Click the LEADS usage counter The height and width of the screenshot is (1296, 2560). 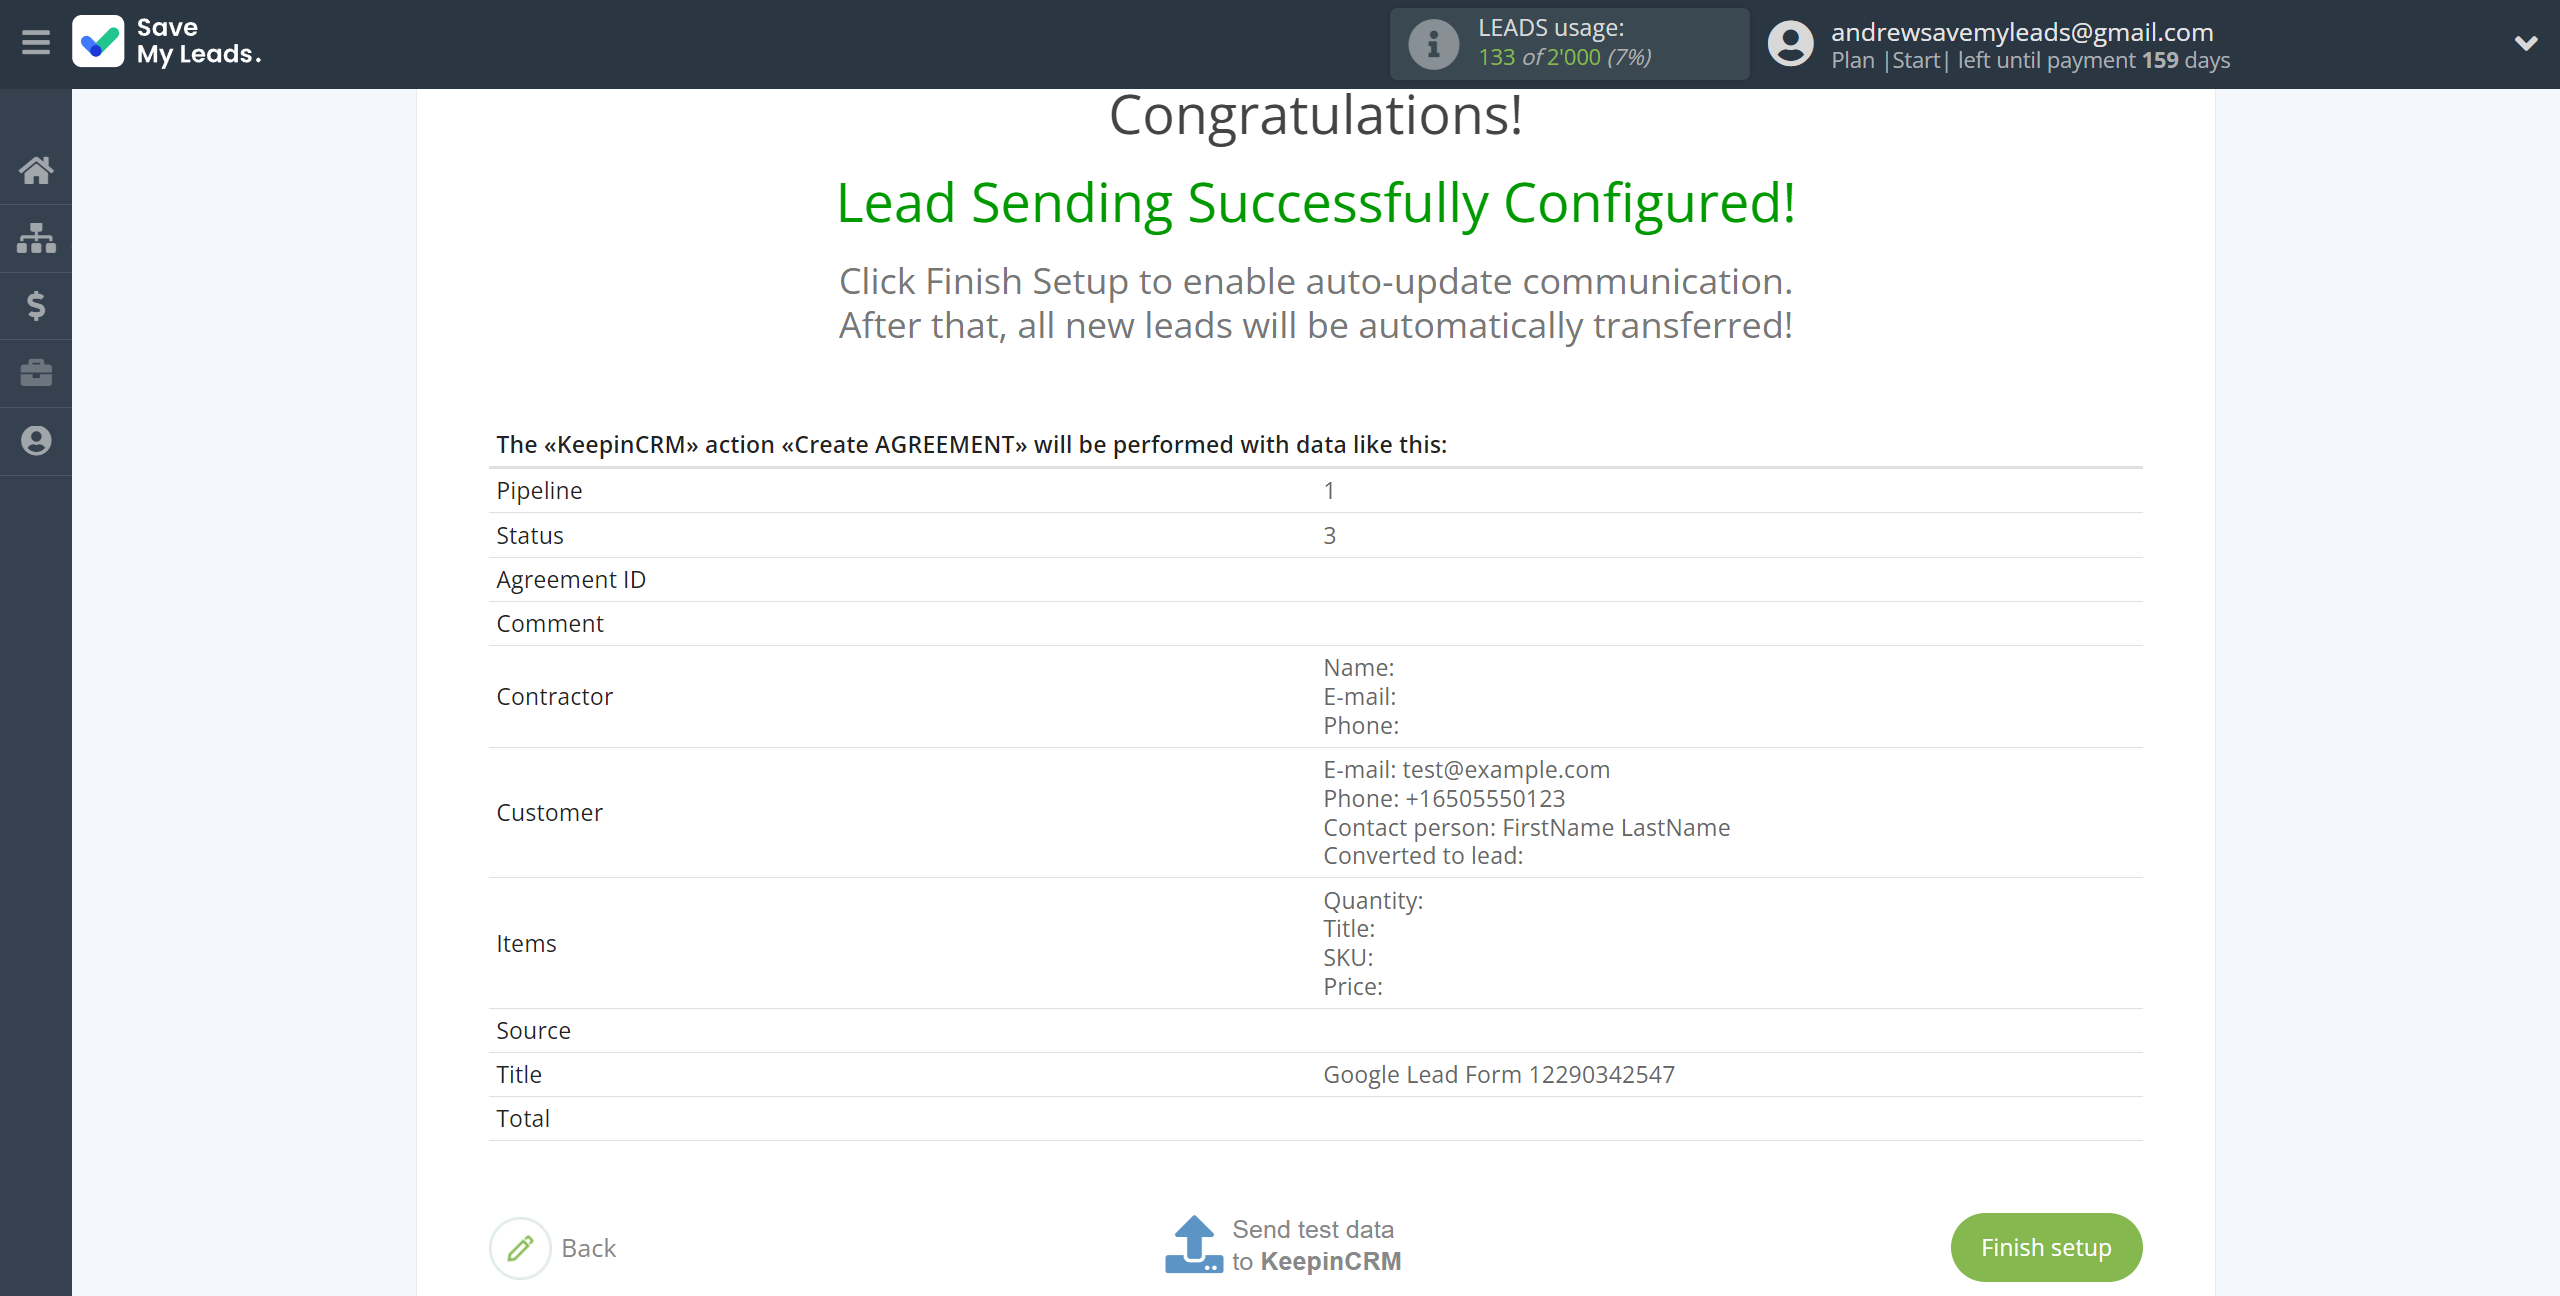tap(1564, 58)
